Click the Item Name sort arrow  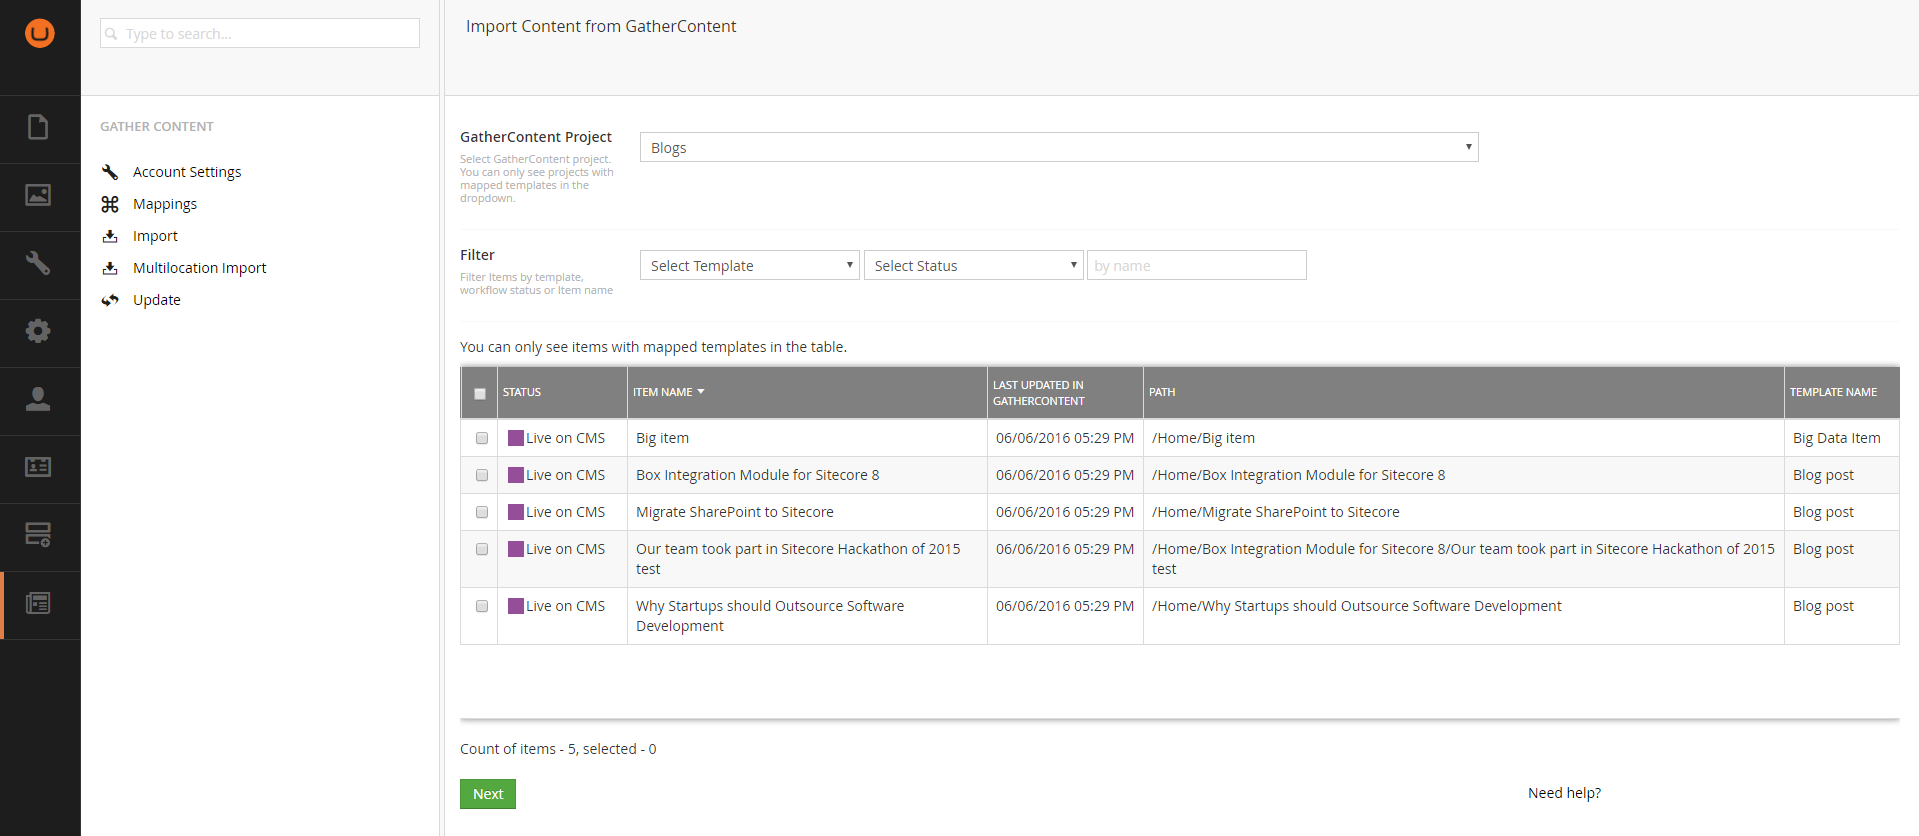point(701,392)
